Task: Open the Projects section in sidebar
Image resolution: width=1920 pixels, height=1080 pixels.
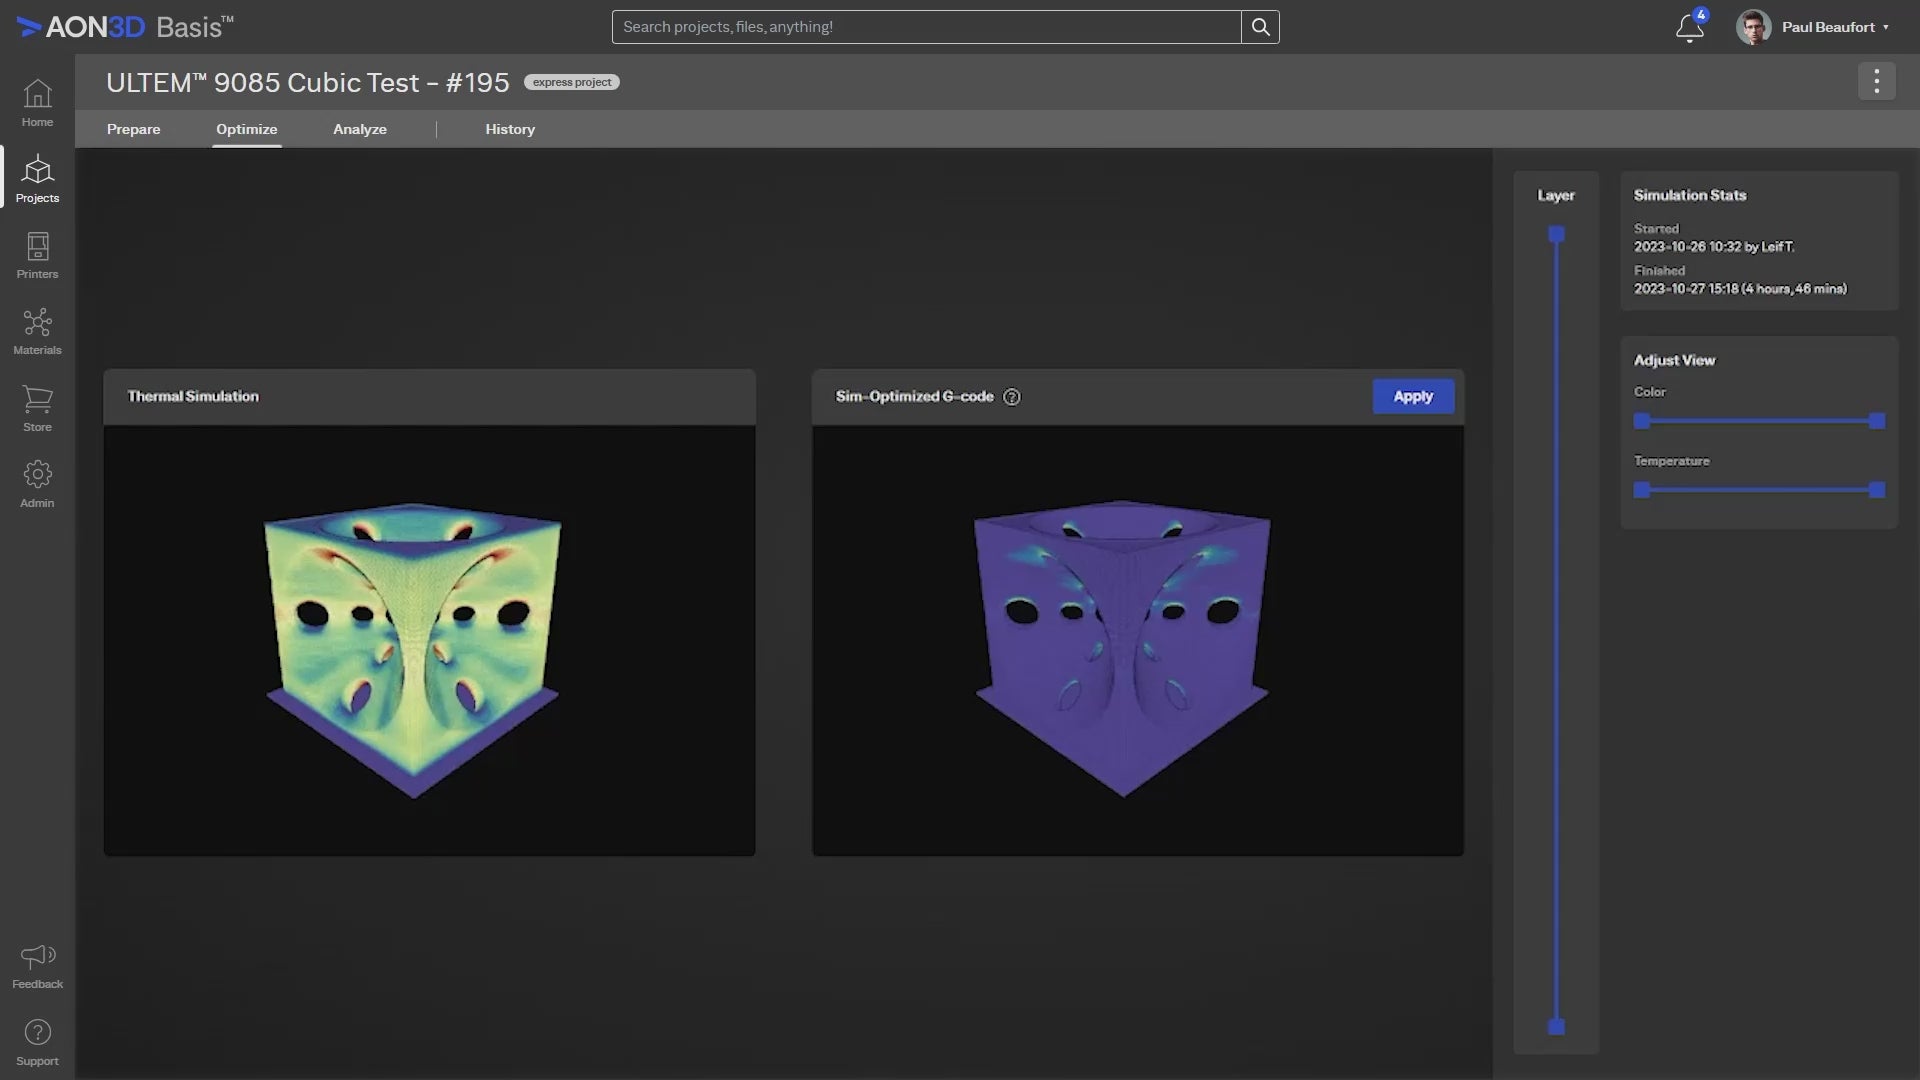Action: (37, 179)
